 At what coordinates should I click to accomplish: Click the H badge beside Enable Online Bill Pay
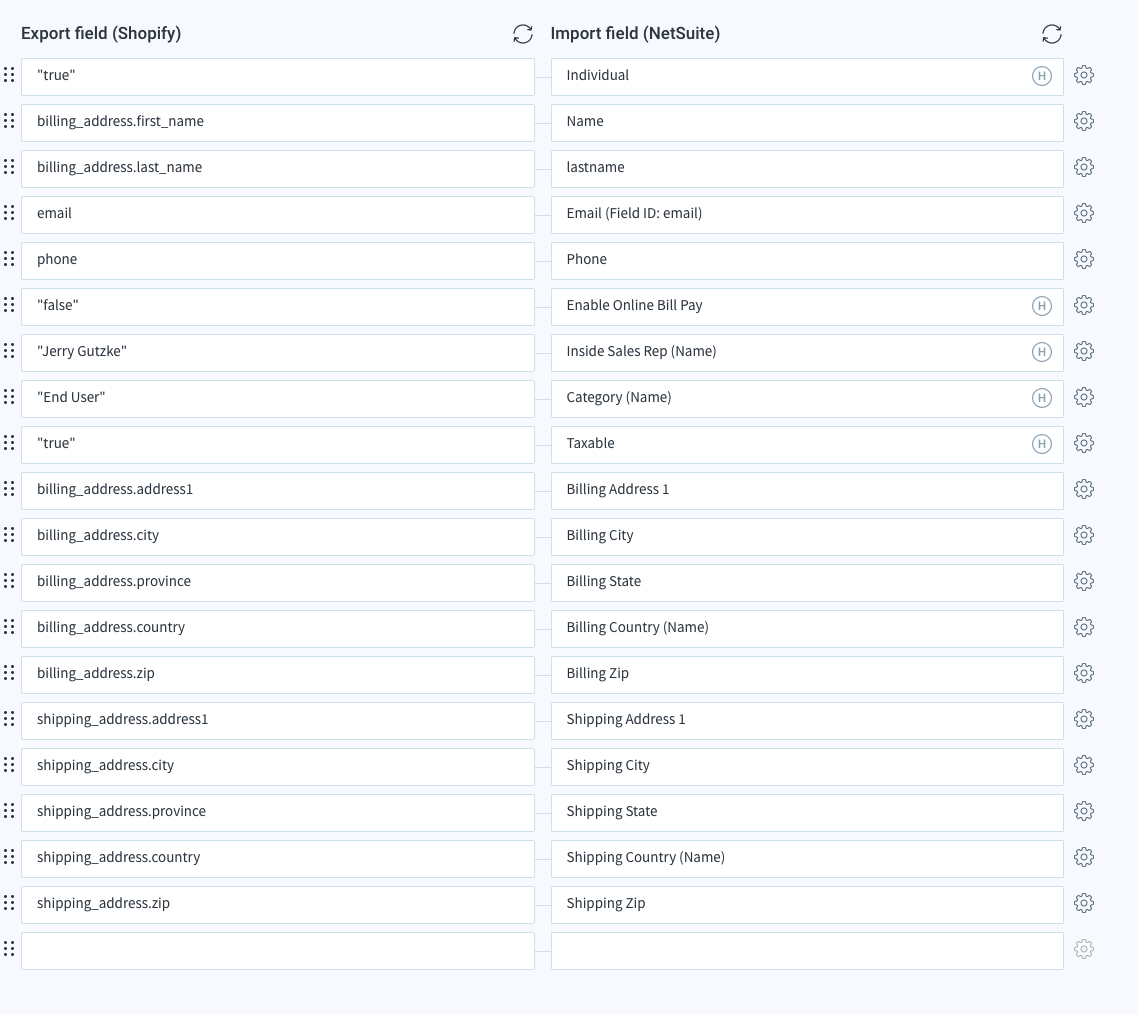pos(1041,305)
